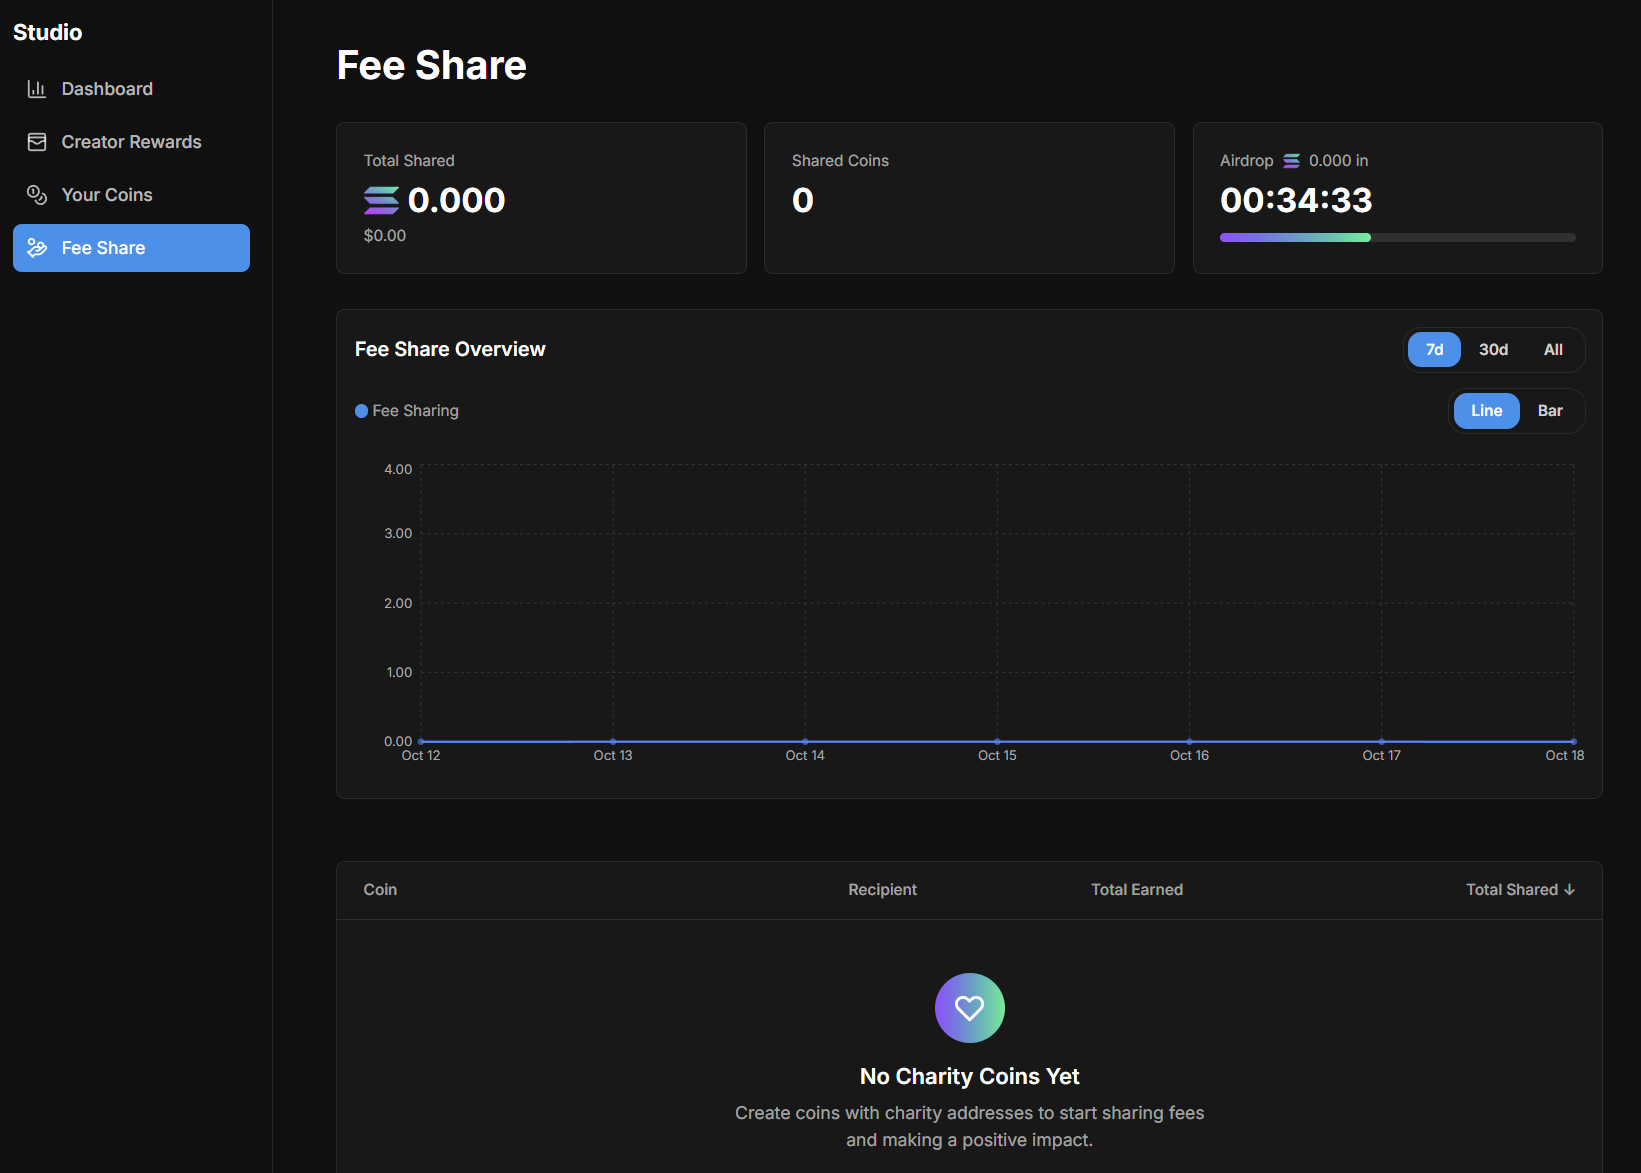Select the All time range
This screenshot has height=1173, width=1641.
pos(1553,349)
